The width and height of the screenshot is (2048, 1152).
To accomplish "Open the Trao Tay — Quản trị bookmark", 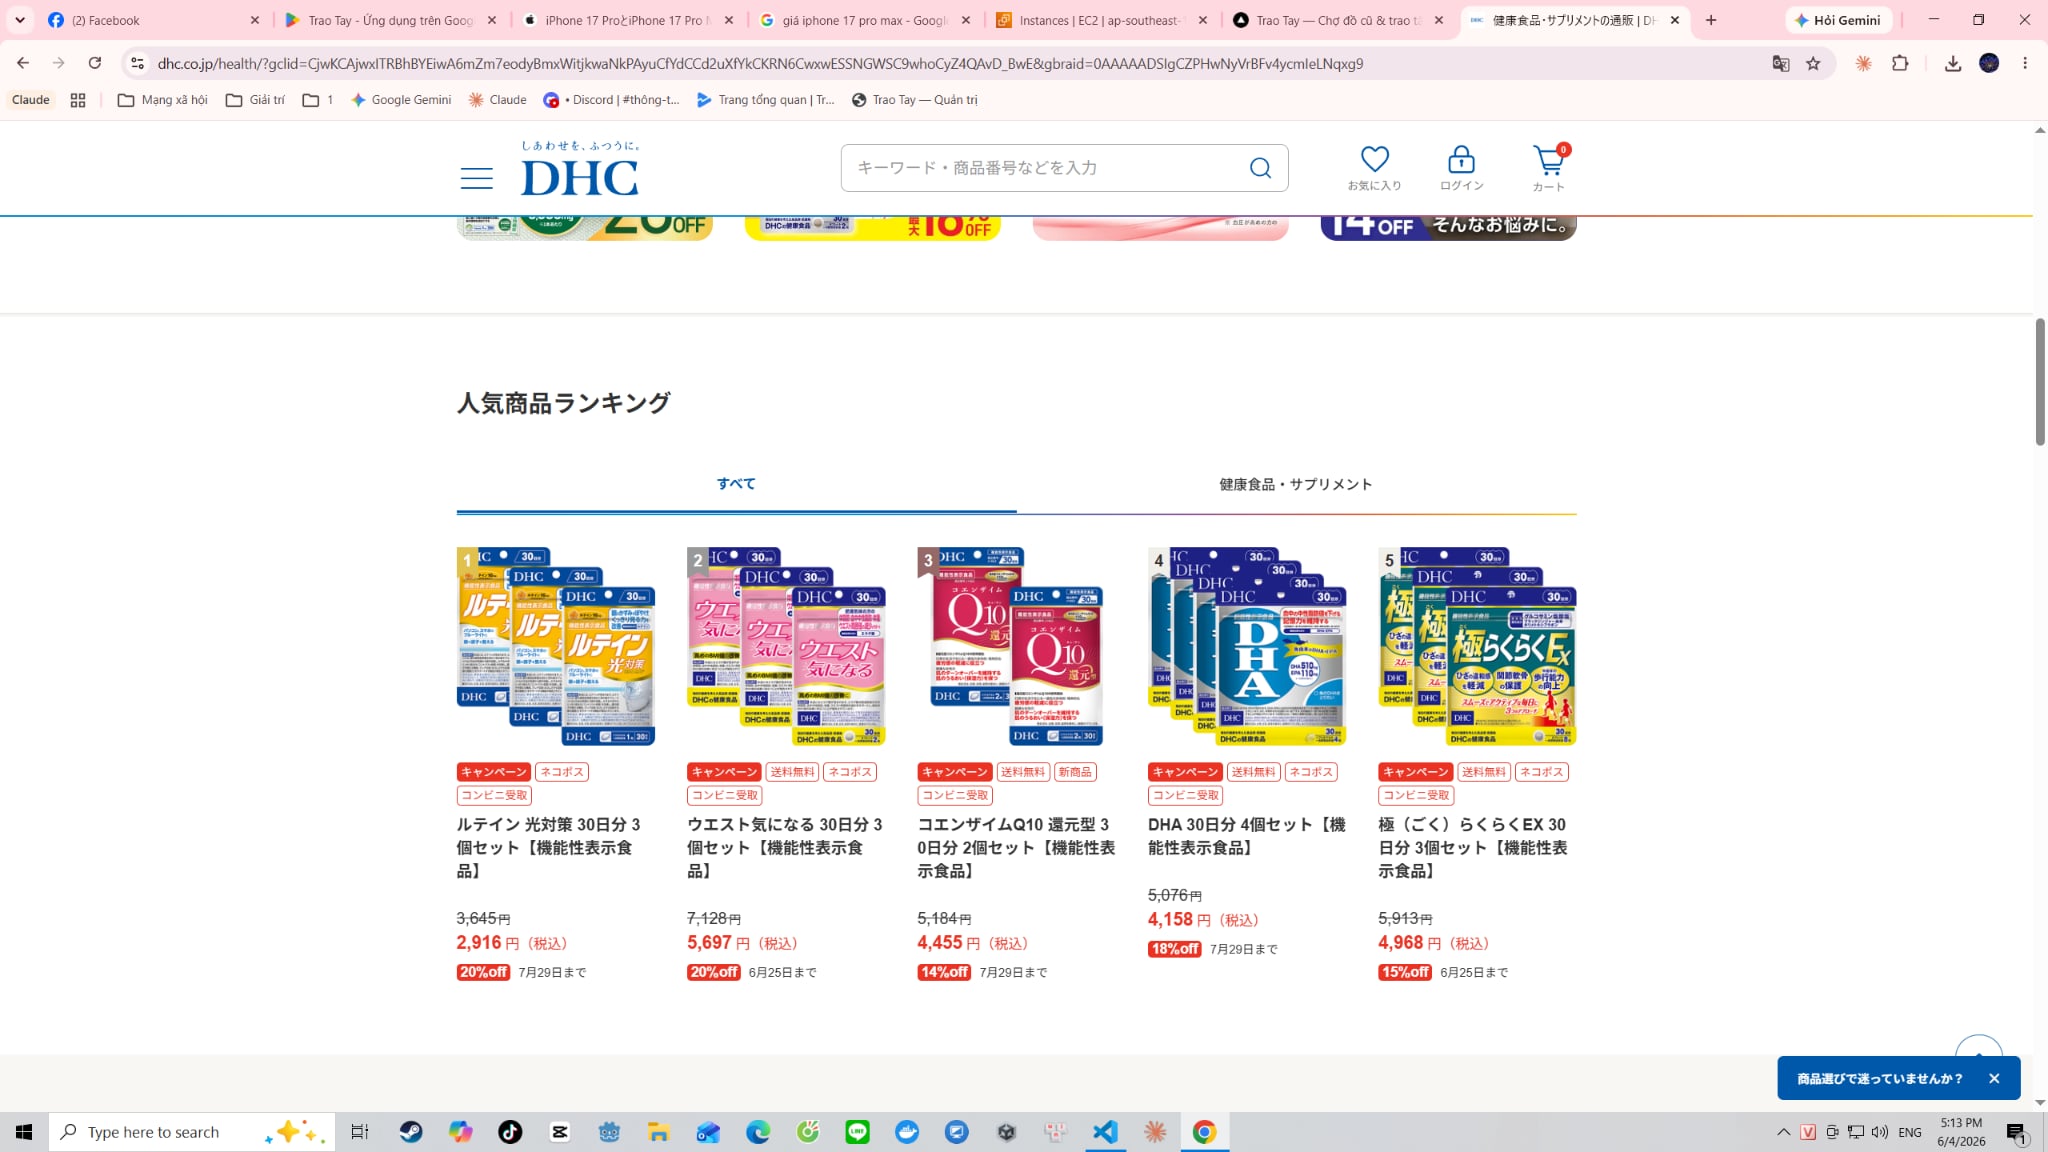I will pyautogui.click(x=914, y=100).
